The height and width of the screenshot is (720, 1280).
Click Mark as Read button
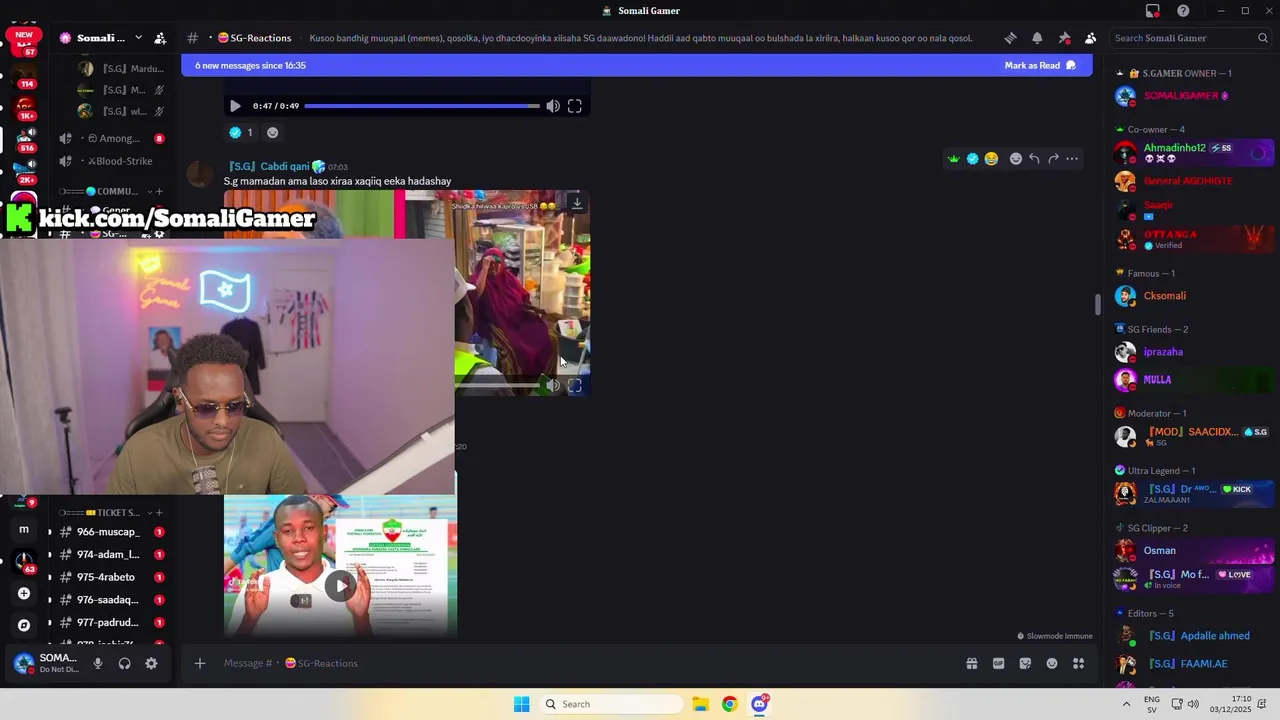tap(1040, 65)
